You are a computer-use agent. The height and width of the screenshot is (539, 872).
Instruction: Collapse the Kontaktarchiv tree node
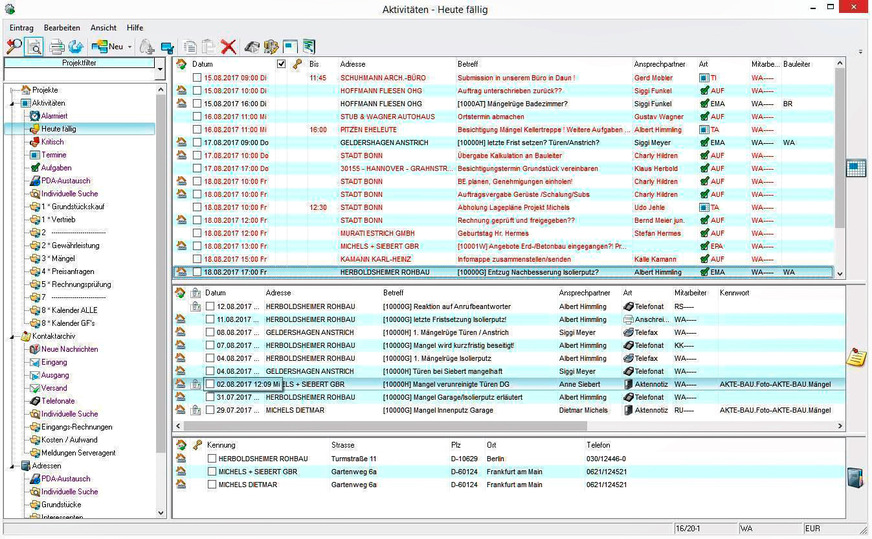(x=11, y=337)
